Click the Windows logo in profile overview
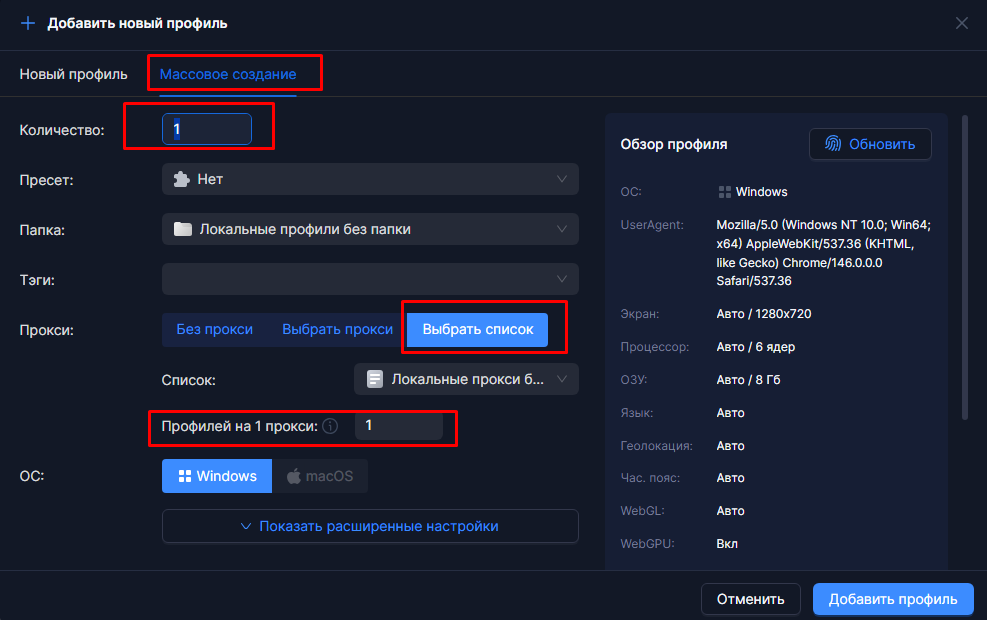Viewport: 987px width, 620px height. 725,192
